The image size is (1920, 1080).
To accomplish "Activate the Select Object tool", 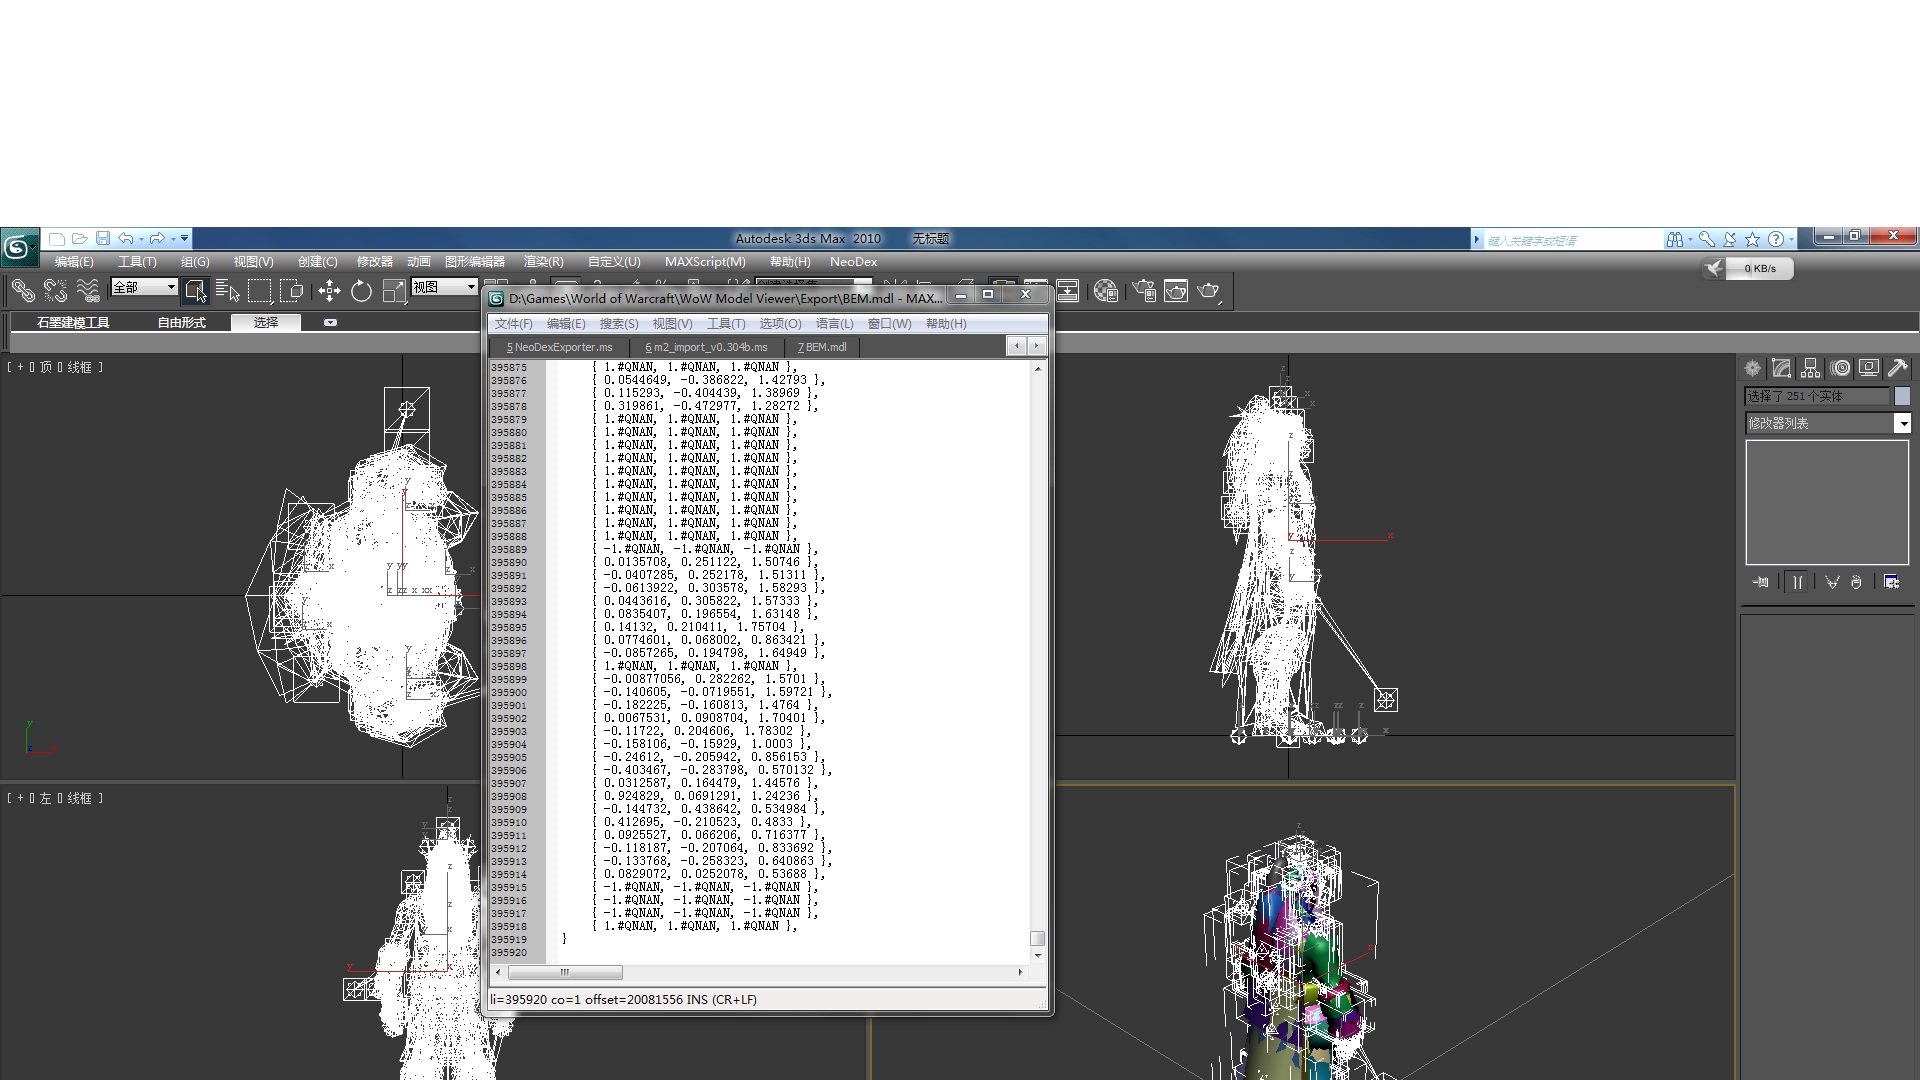I will click(x=196, y=291).
